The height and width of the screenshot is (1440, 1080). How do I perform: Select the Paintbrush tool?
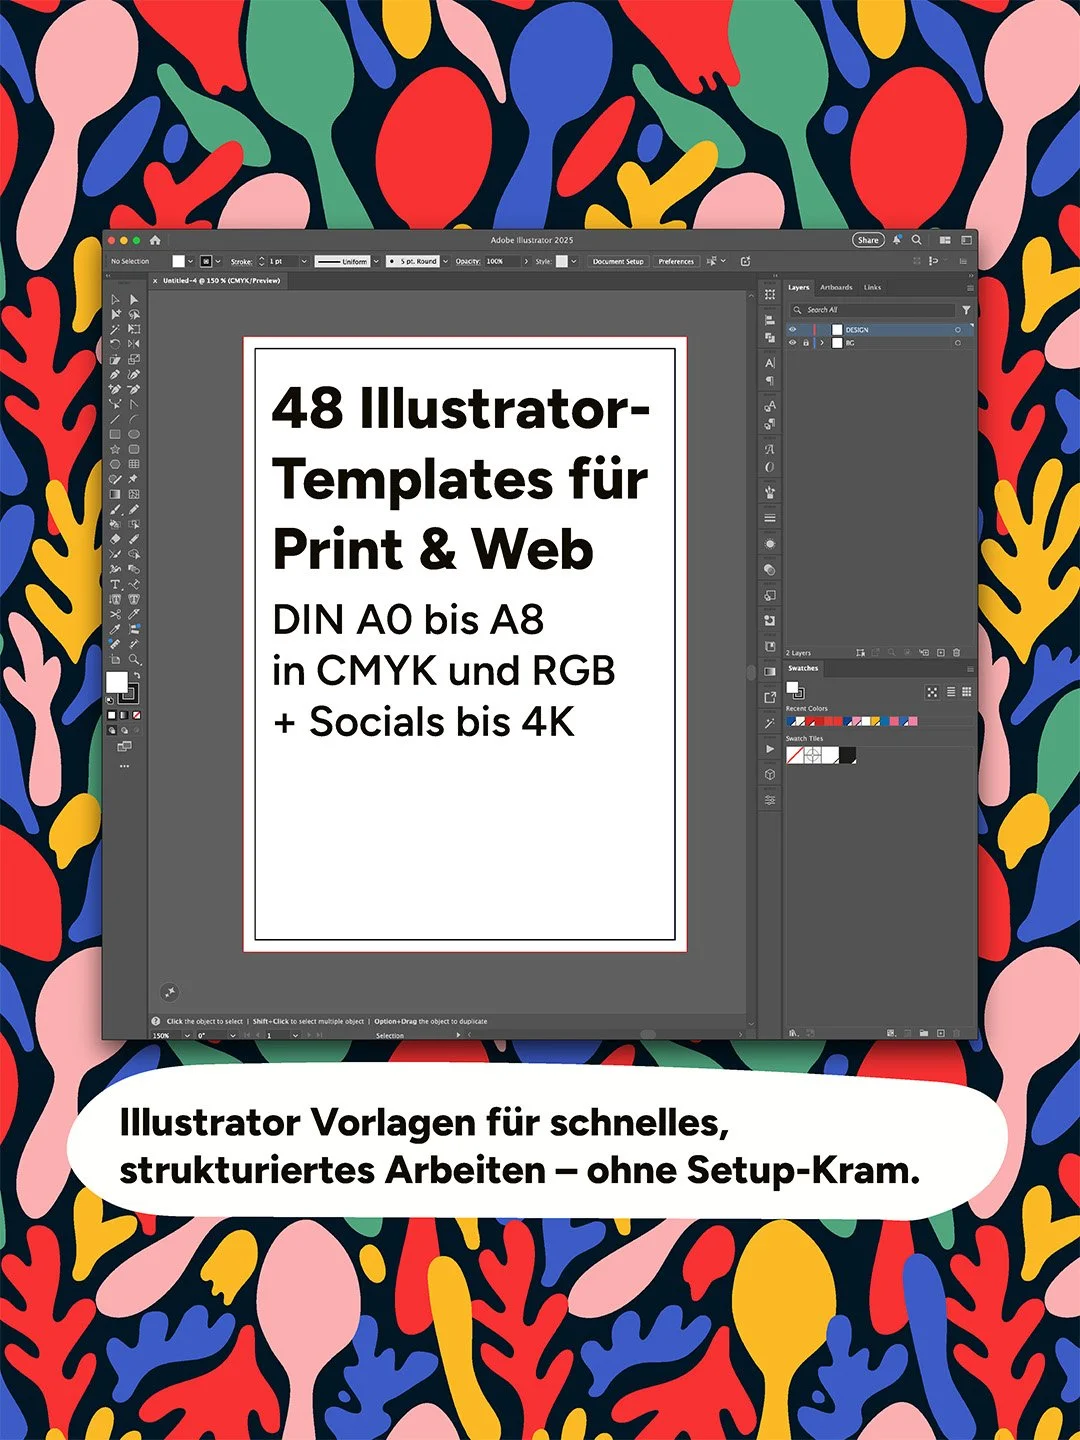[x=115, y=509]
